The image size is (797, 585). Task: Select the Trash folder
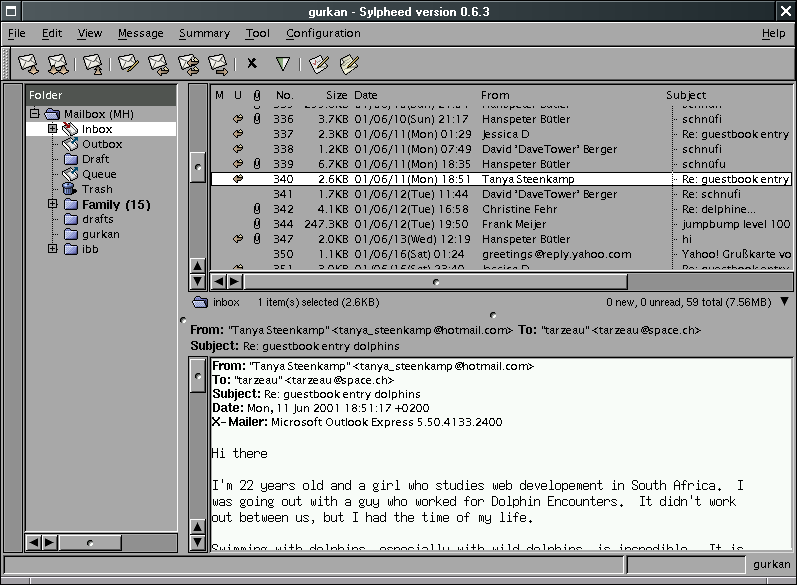97,189
